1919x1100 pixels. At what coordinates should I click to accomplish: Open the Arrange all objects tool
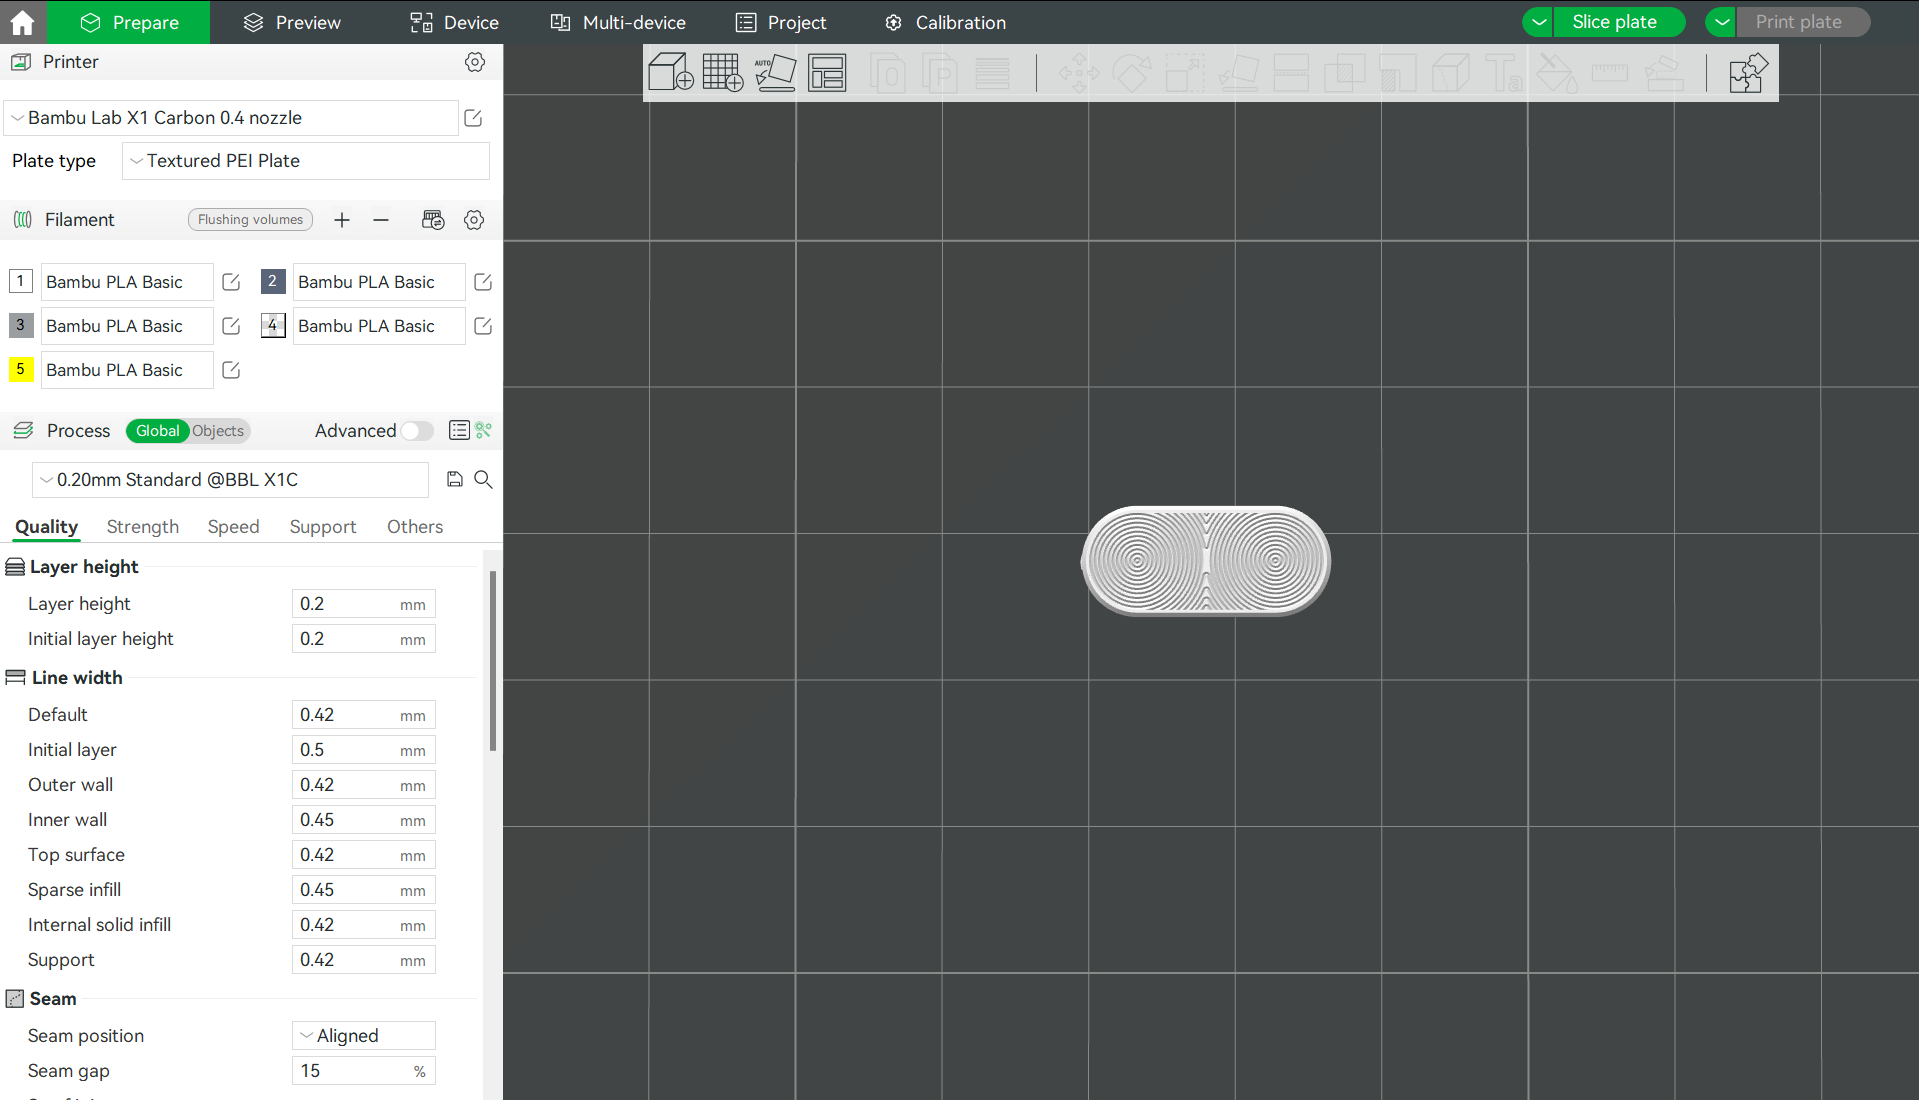[827, 72]
